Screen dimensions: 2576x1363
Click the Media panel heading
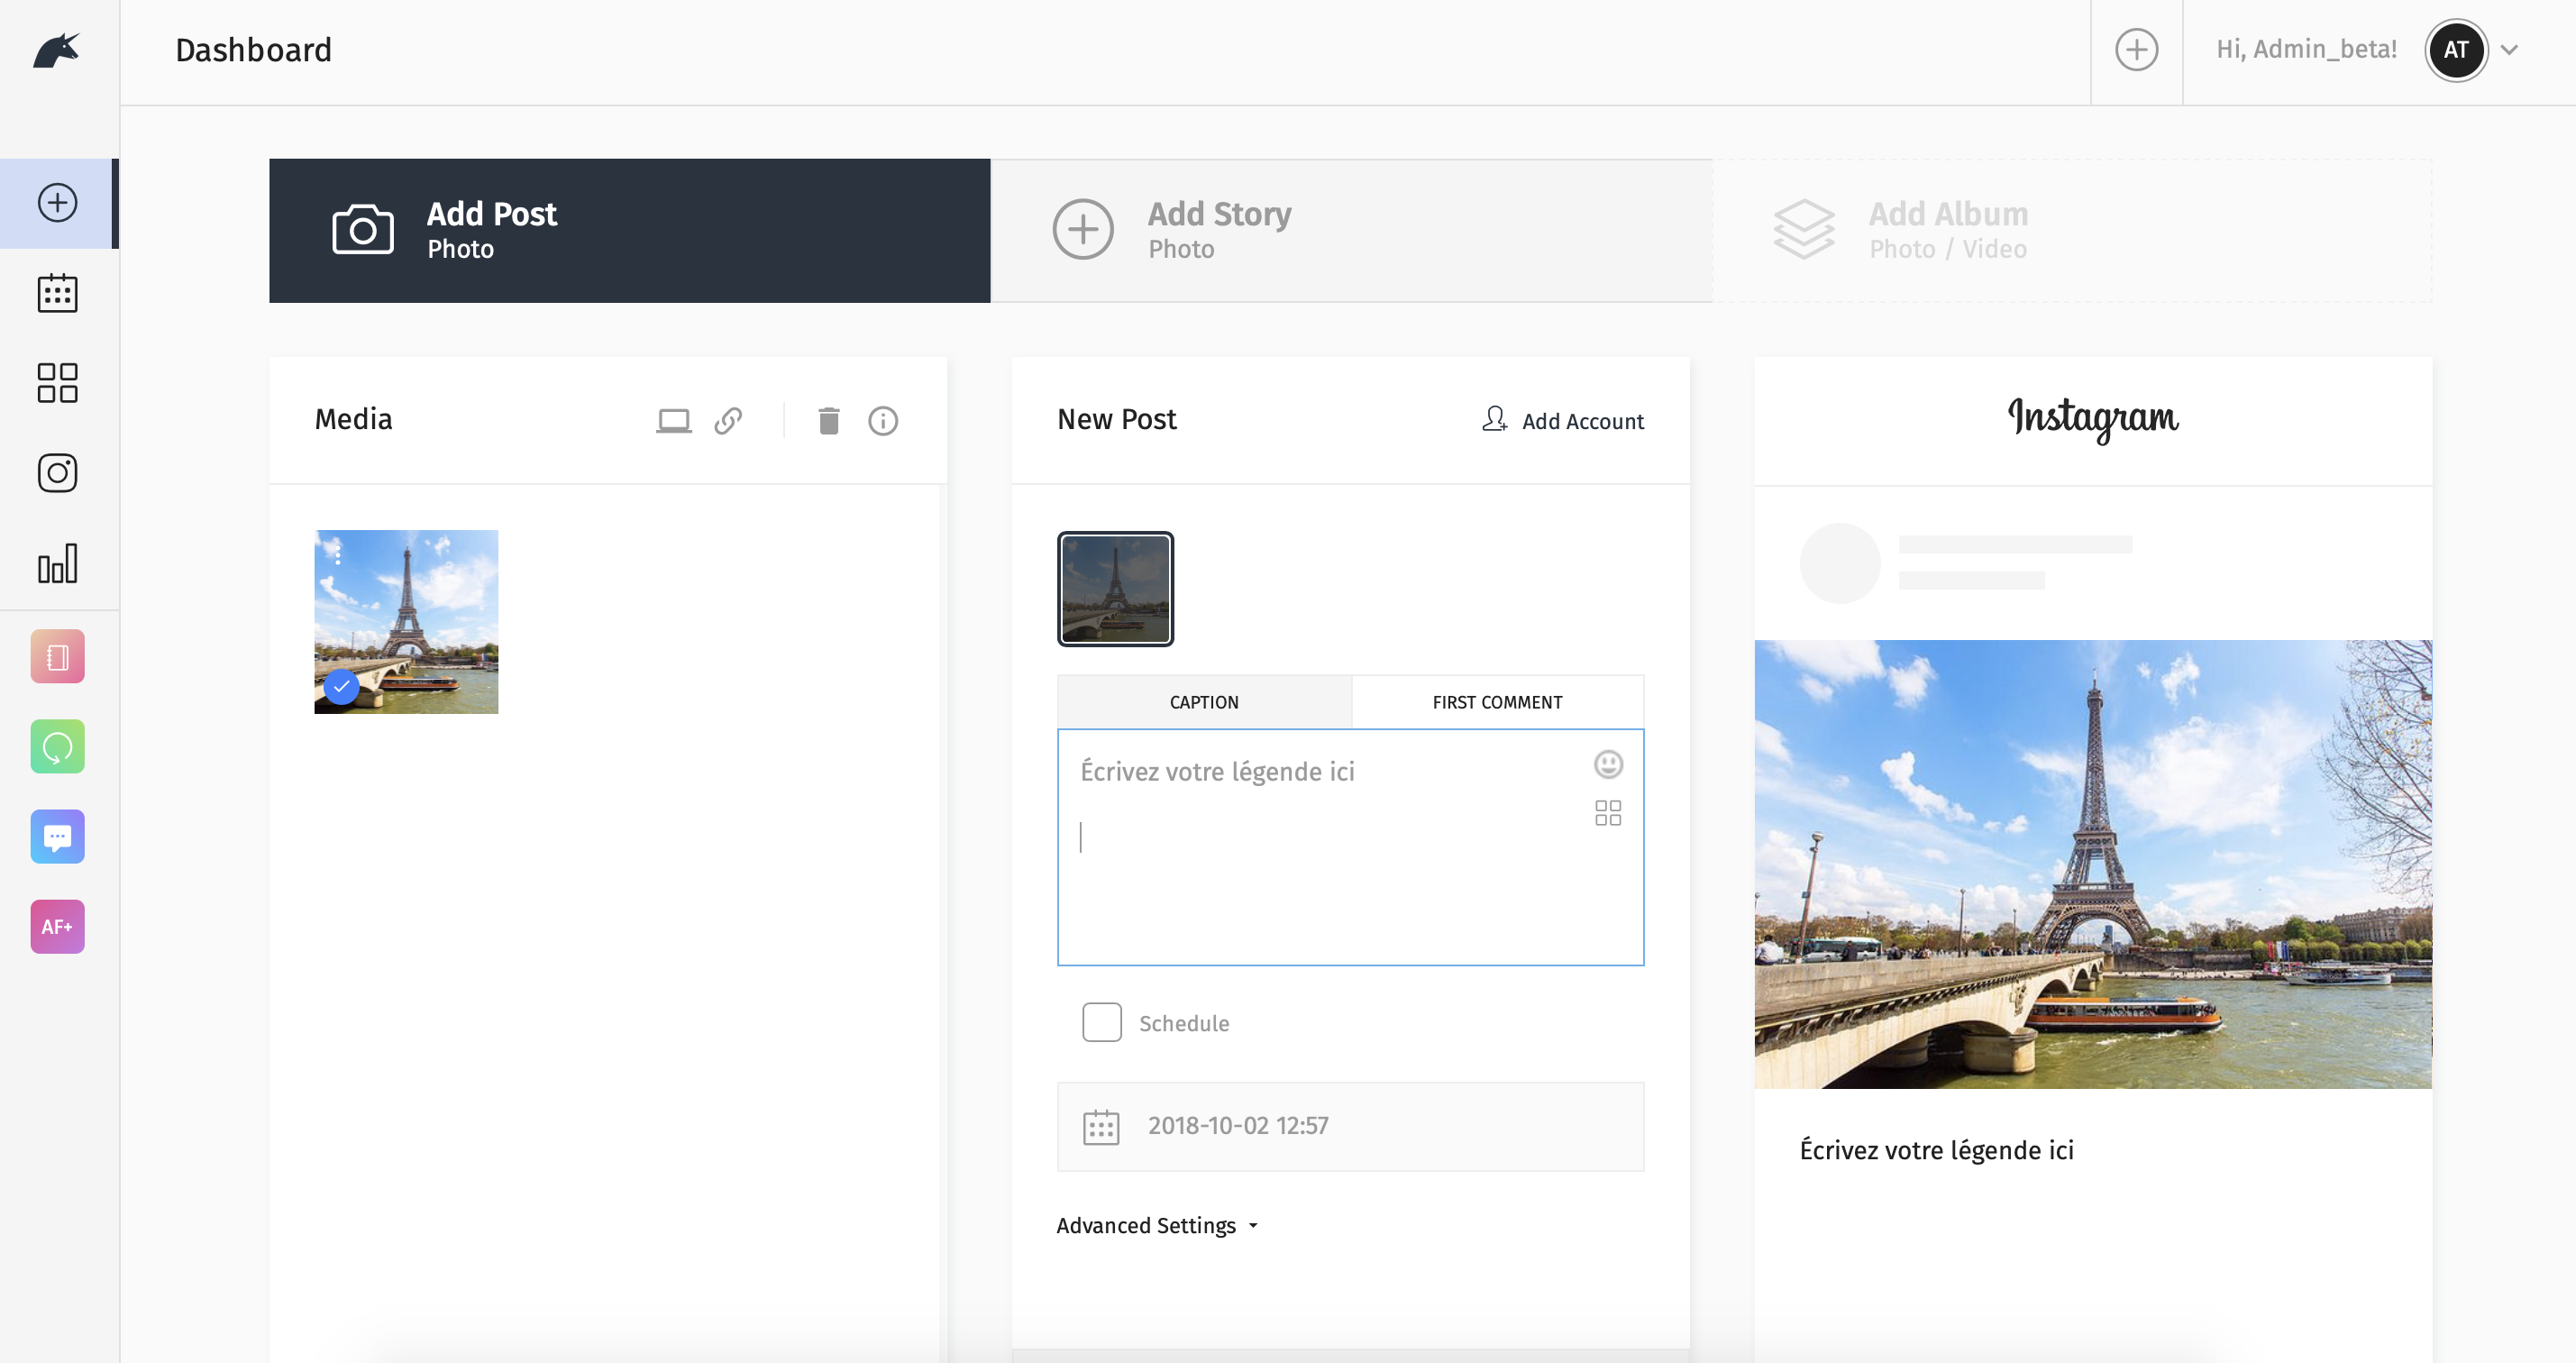coord(354,419)
